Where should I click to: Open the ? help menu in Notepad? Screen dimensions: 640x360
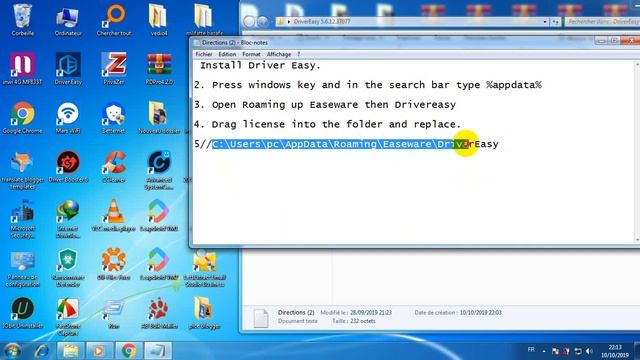tap(298, 54)
